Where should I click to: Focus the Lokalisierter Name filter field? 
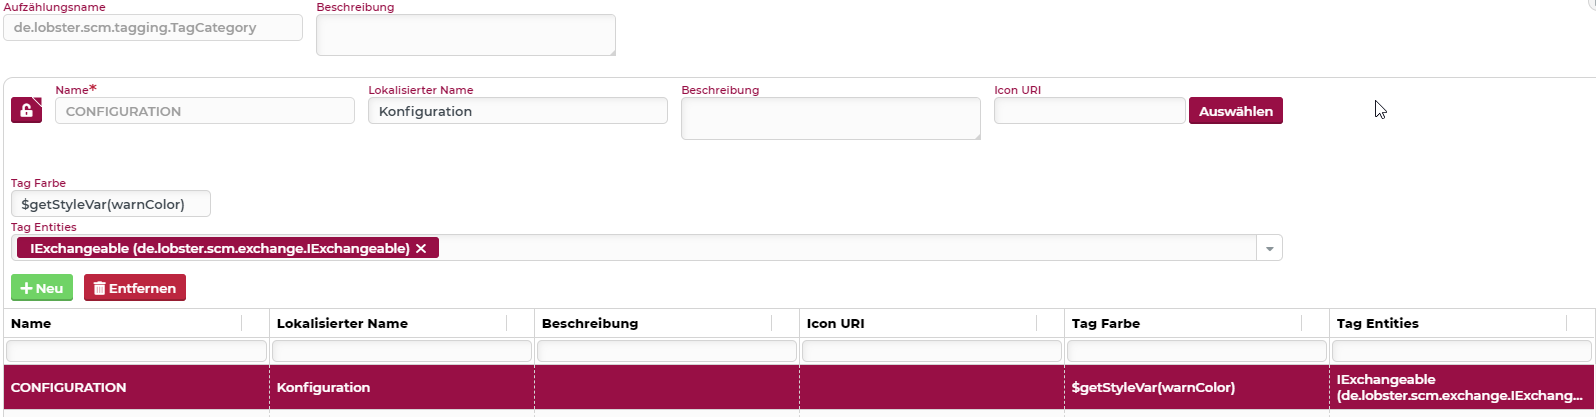click(402, 351)
